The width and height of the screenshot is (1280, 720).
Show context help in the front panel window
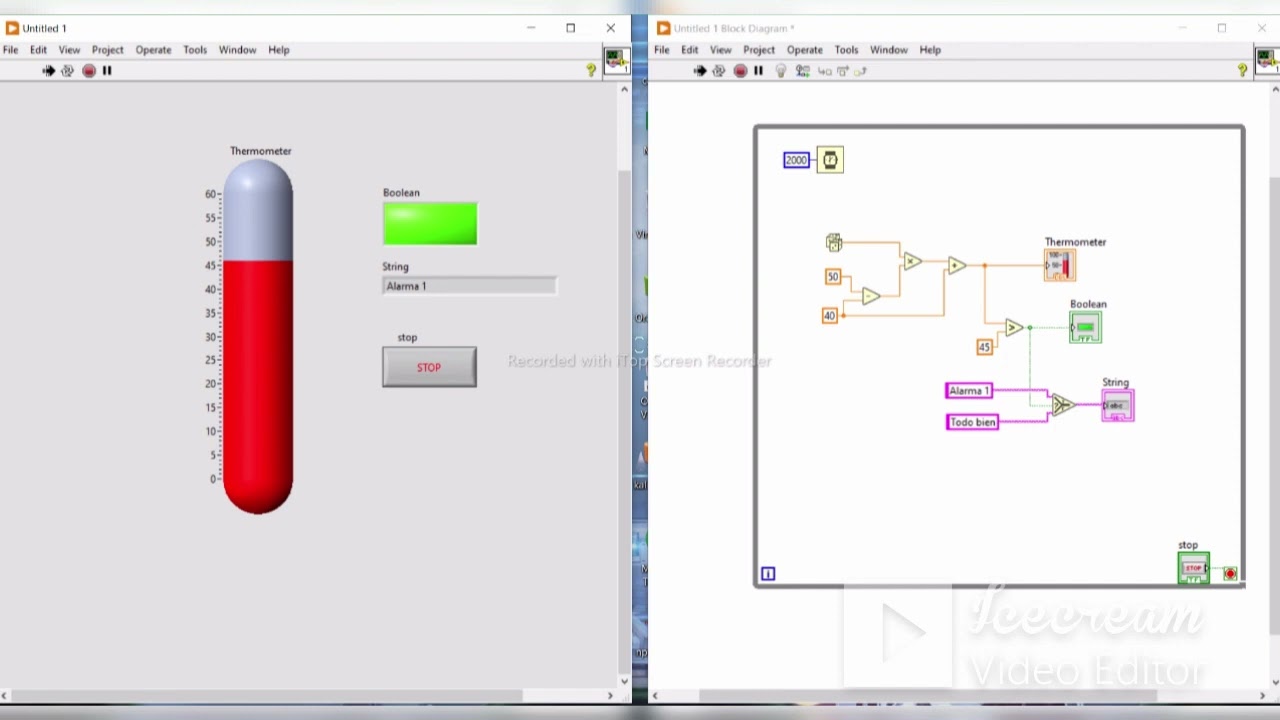(591, 70)
